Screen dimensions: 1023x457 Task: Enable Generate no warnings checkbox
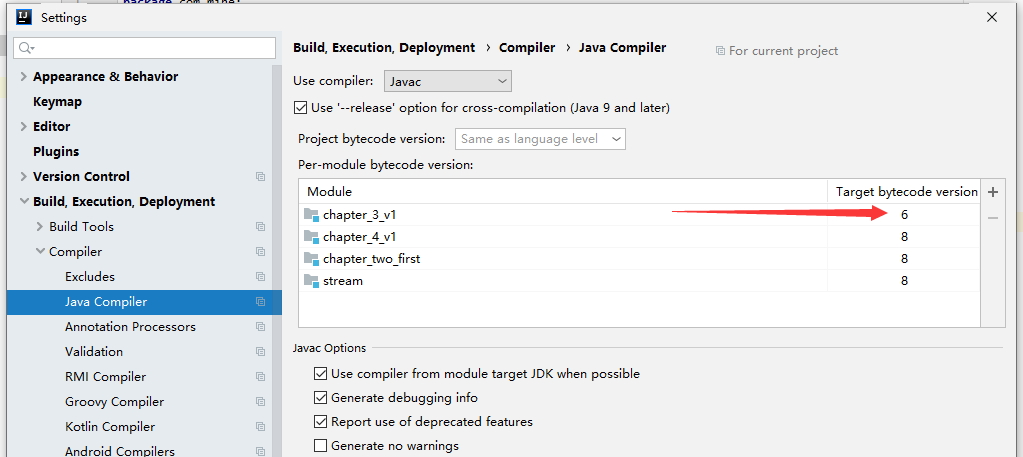(321, 446)
